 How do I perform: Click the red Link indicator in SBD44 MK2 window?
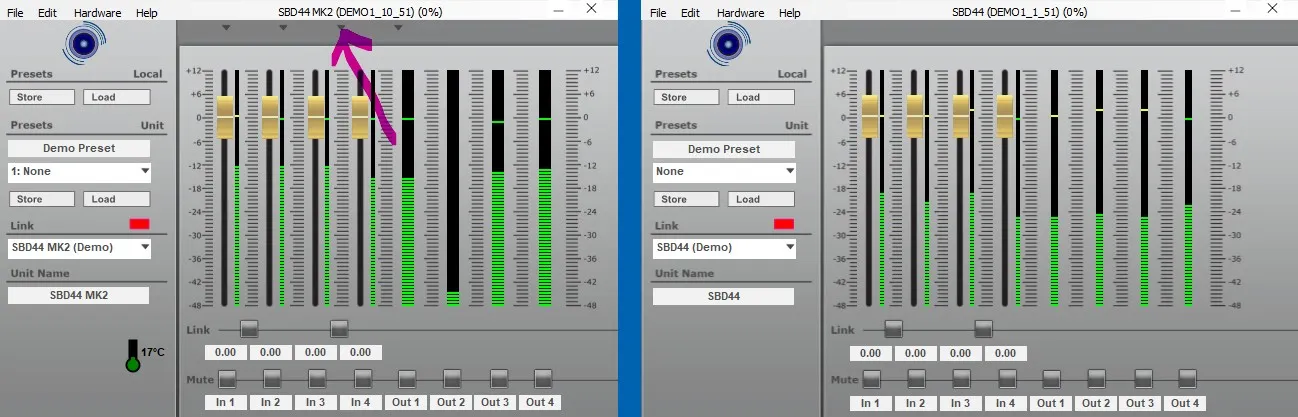[x=139, y=223]
